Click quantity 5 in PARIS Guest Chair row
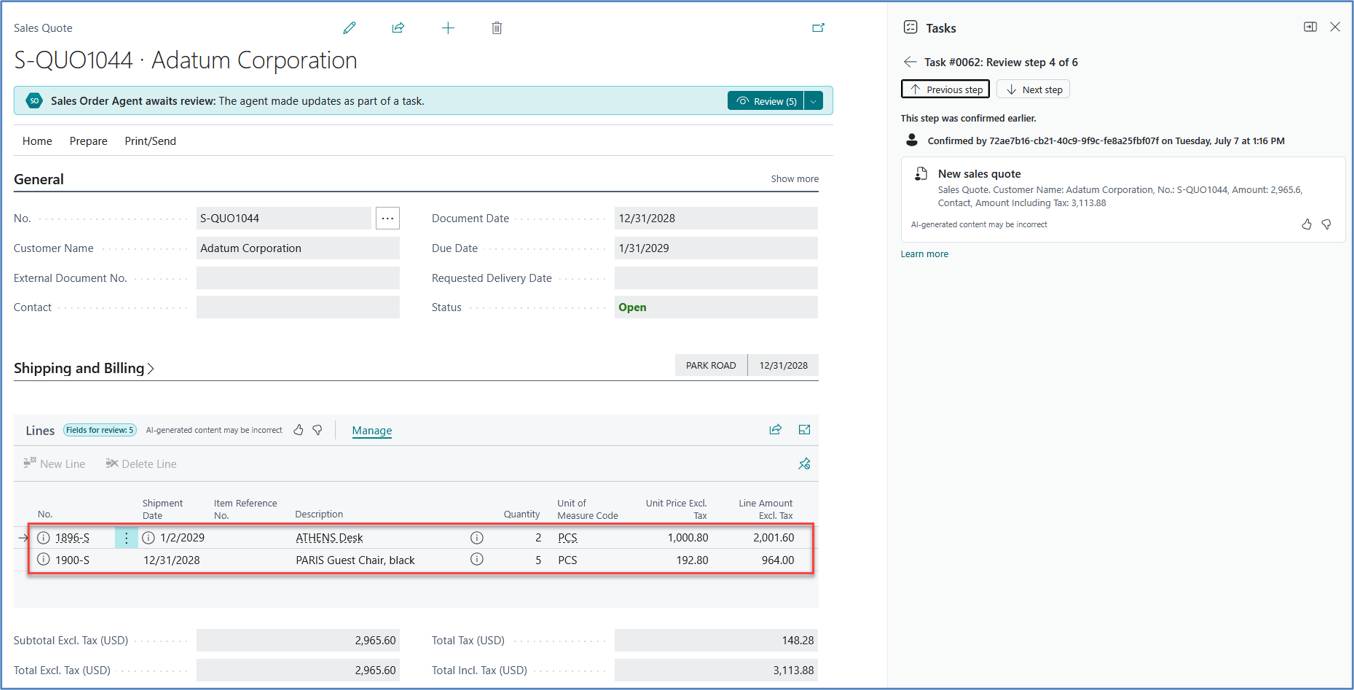The width and height of the screenshot is (1354, 690). pyautogui.click(x=538, y=560)
